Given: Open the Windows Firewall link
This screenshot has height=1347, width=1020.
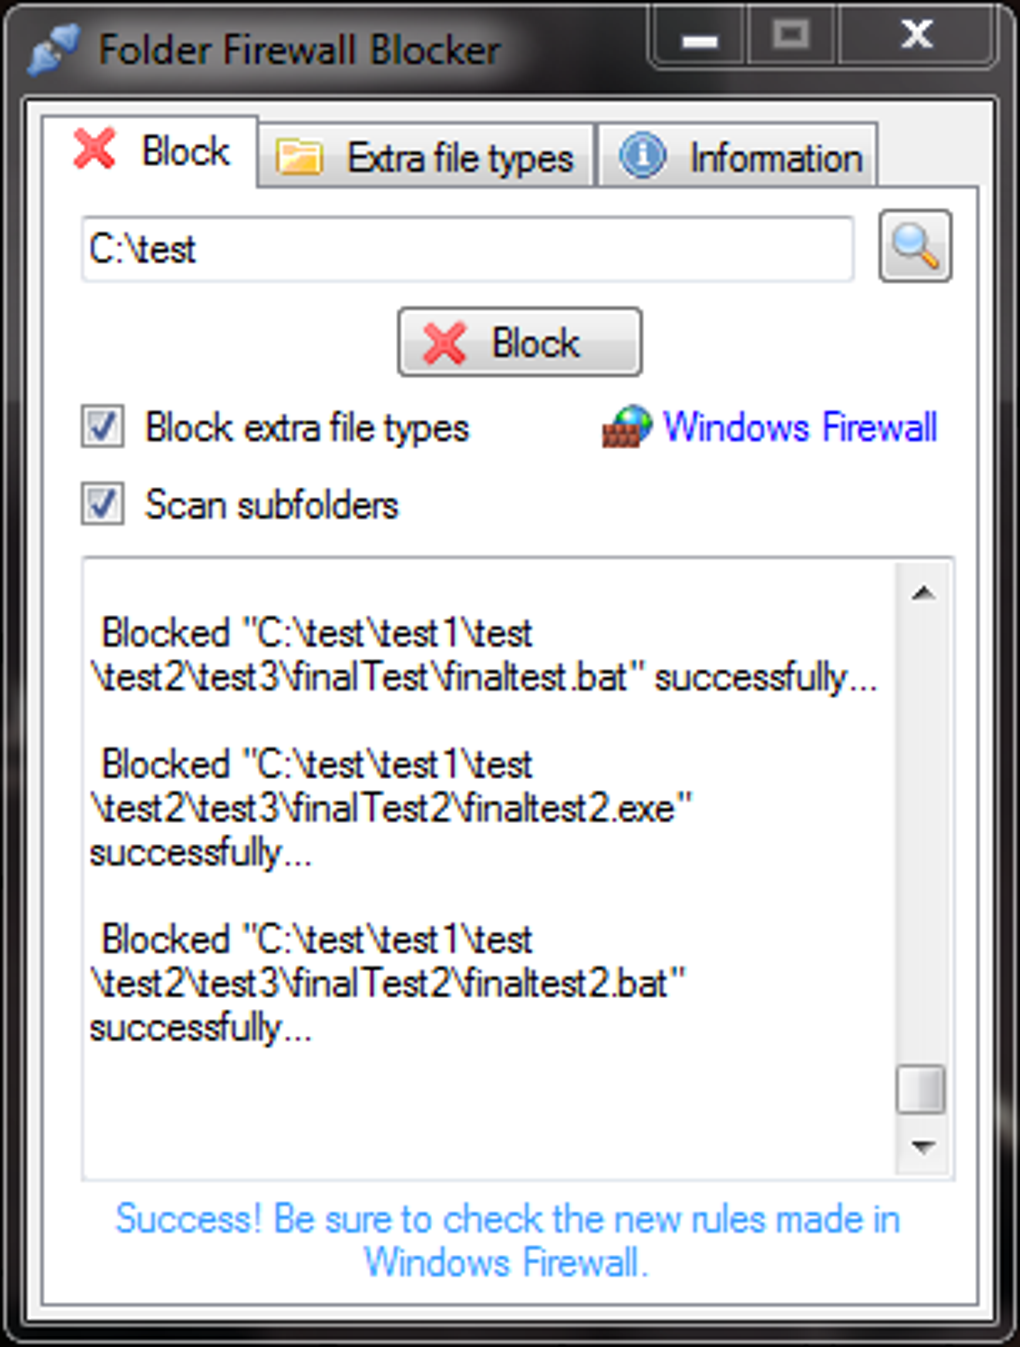Looking at the screenshot, I should (800, 428).
